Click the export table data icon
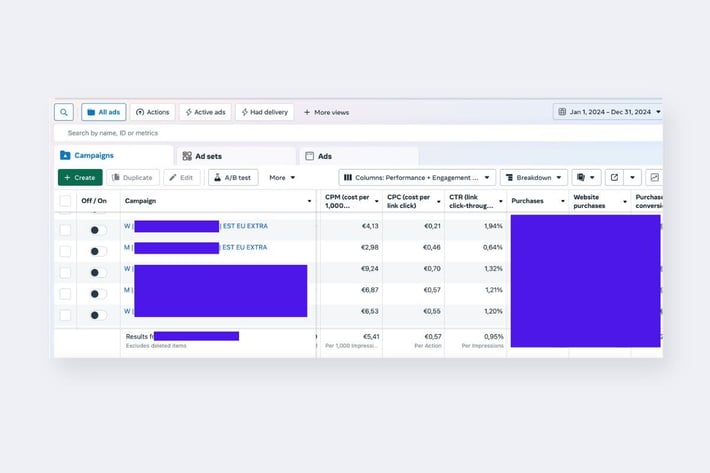This screenshot has width=710, height=473. 614,177
